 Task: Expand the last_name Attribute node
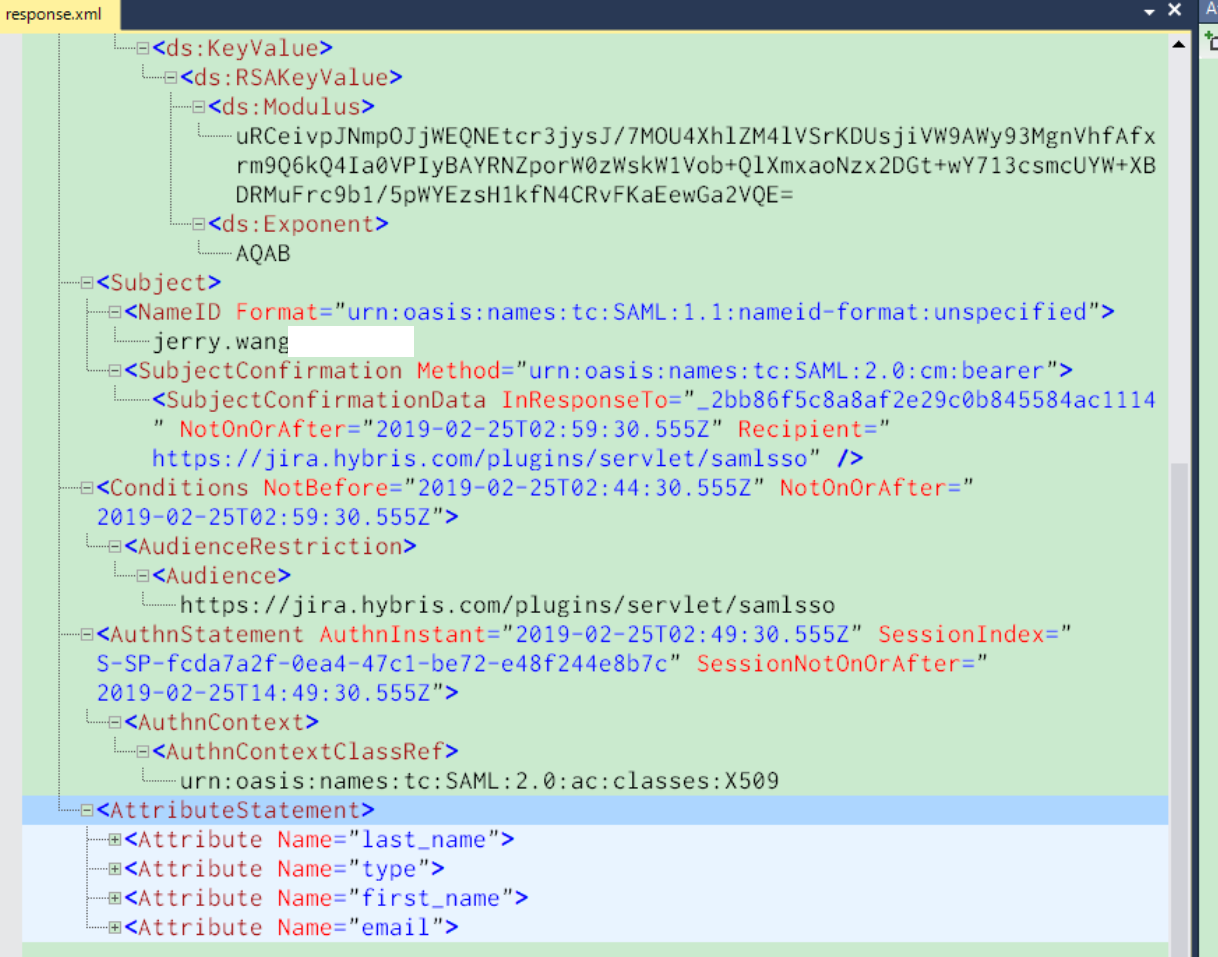click(116, 840)
